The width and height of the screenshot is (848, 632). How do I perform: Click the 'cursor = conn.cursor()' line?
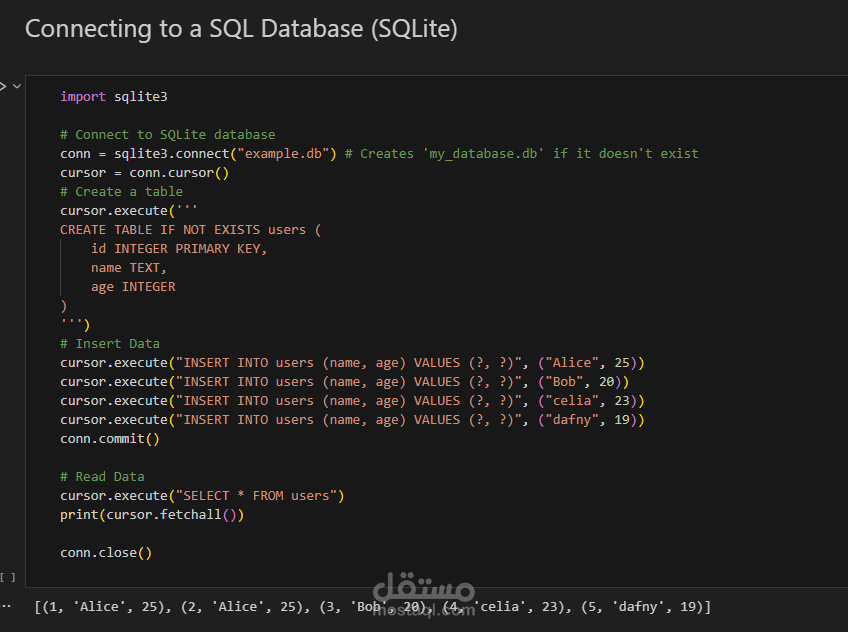144,173
